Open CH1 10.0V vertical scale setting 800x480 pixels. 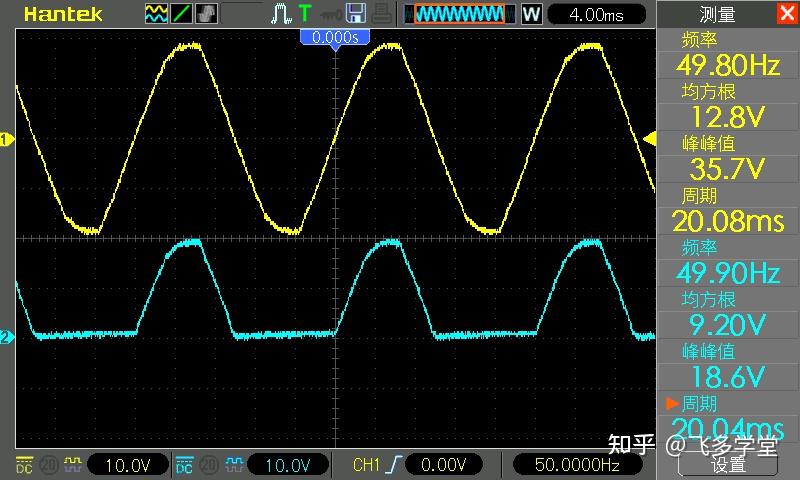click(128, 465)
